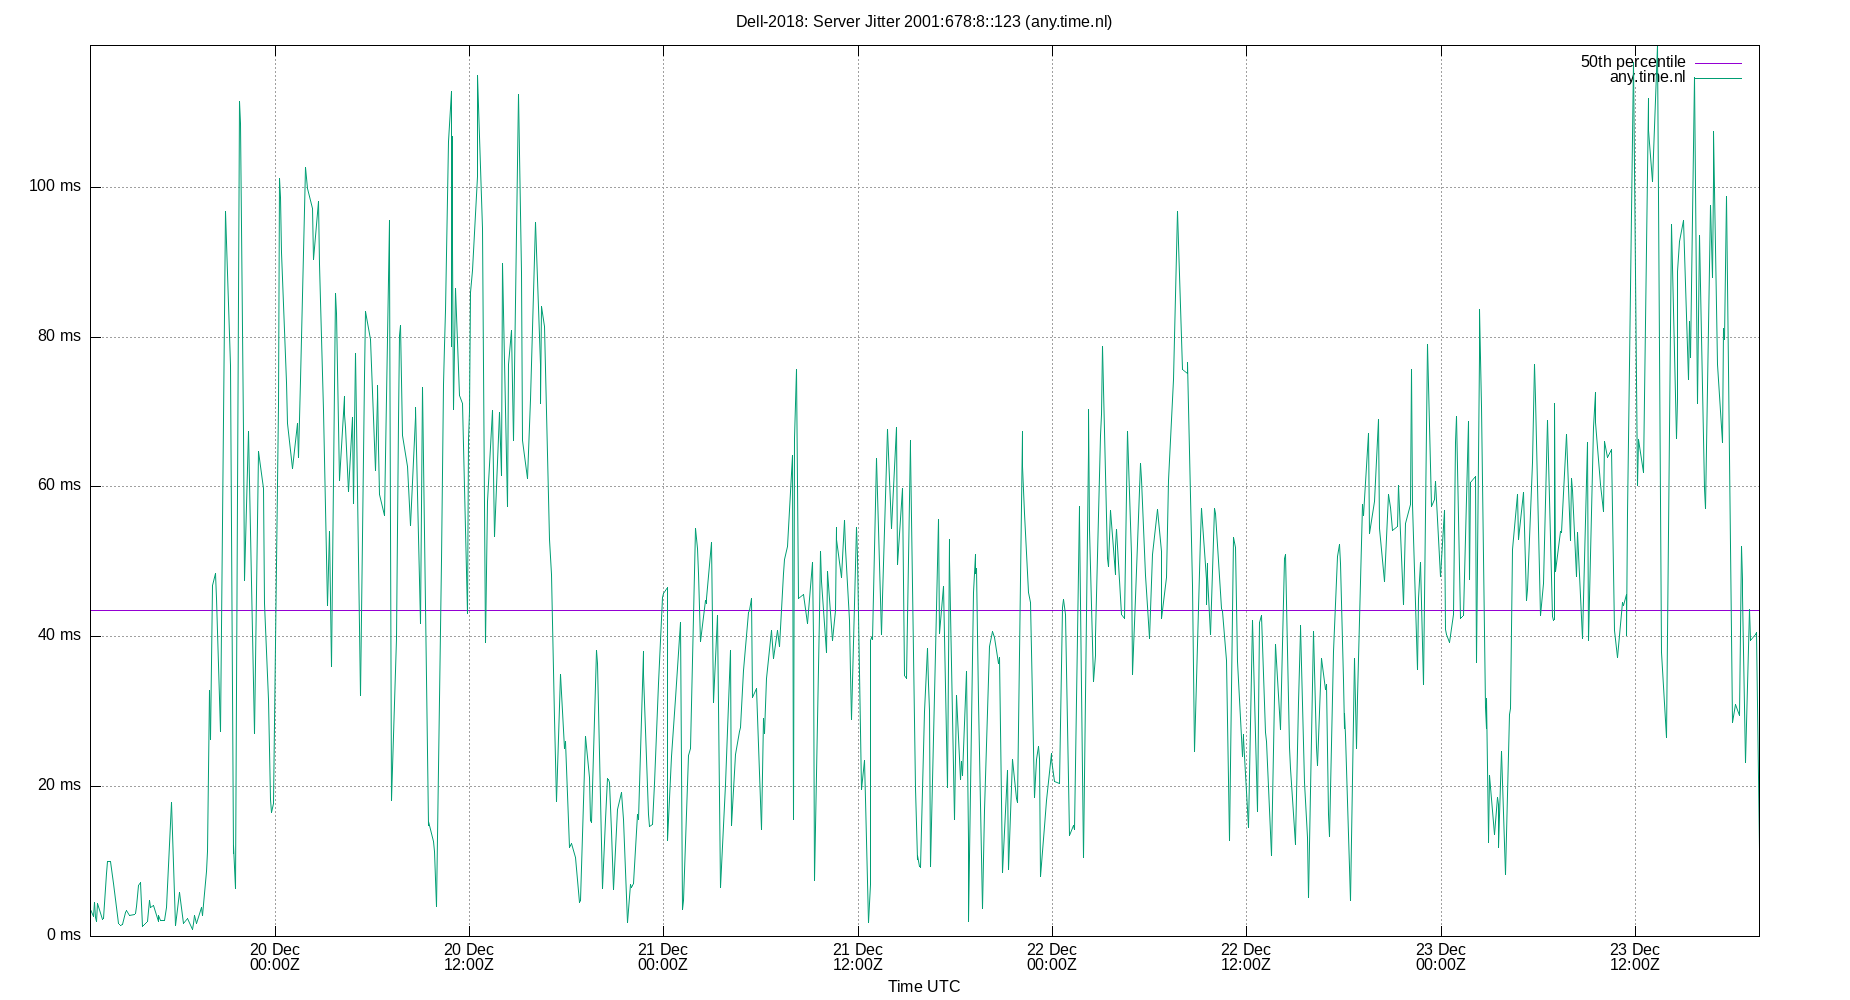The image size is (1850, 1000).
Task: Select the '20 Dec 12:00Z' tick label
Action: [468, 957]
